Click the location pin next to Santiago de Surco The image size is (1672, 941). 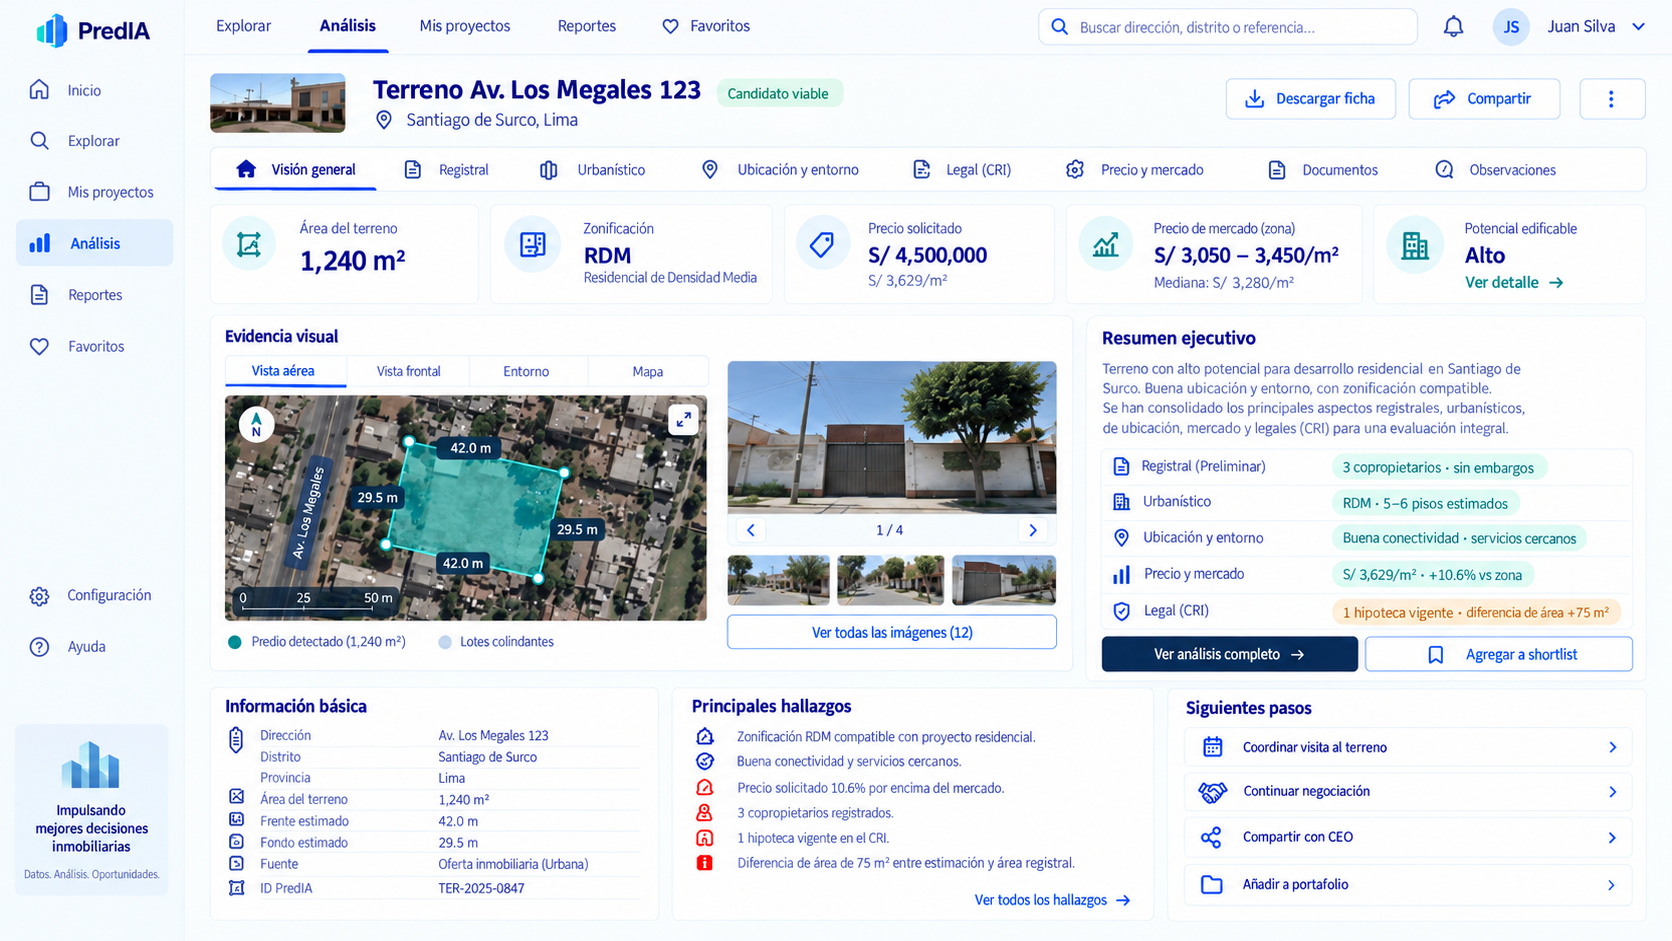point(383,120)
